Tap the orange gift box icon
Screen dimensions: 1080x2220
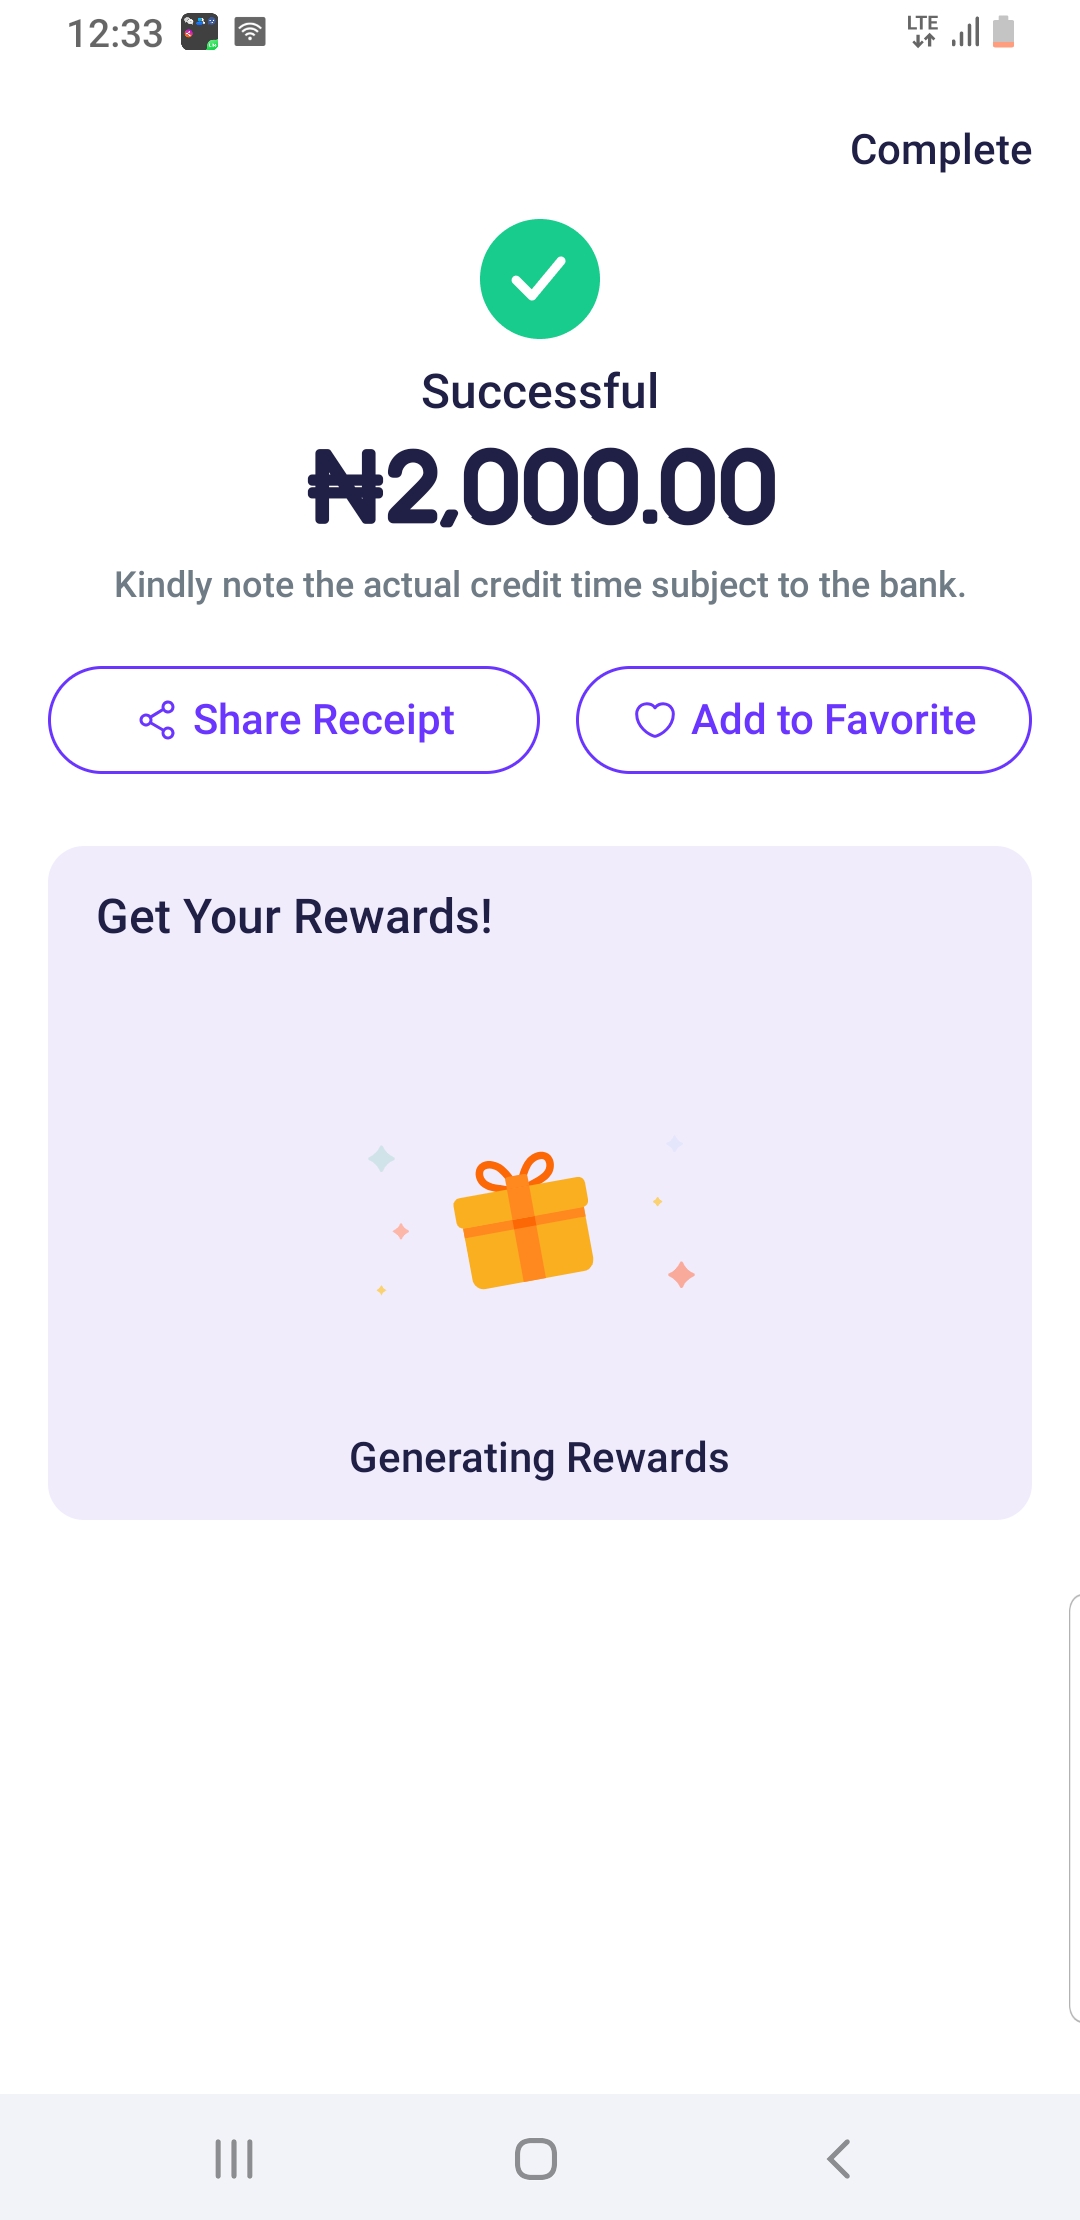pyautogui.click(x=523, y=1220)
